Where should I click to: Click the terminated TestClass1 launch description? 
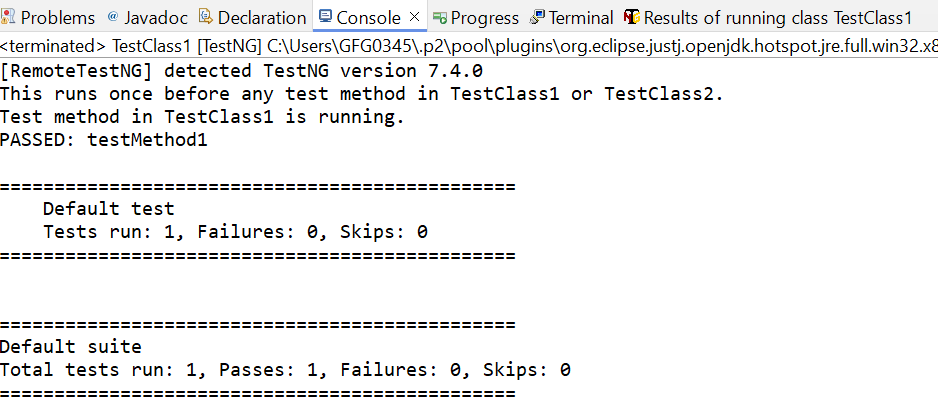point(469,45)
